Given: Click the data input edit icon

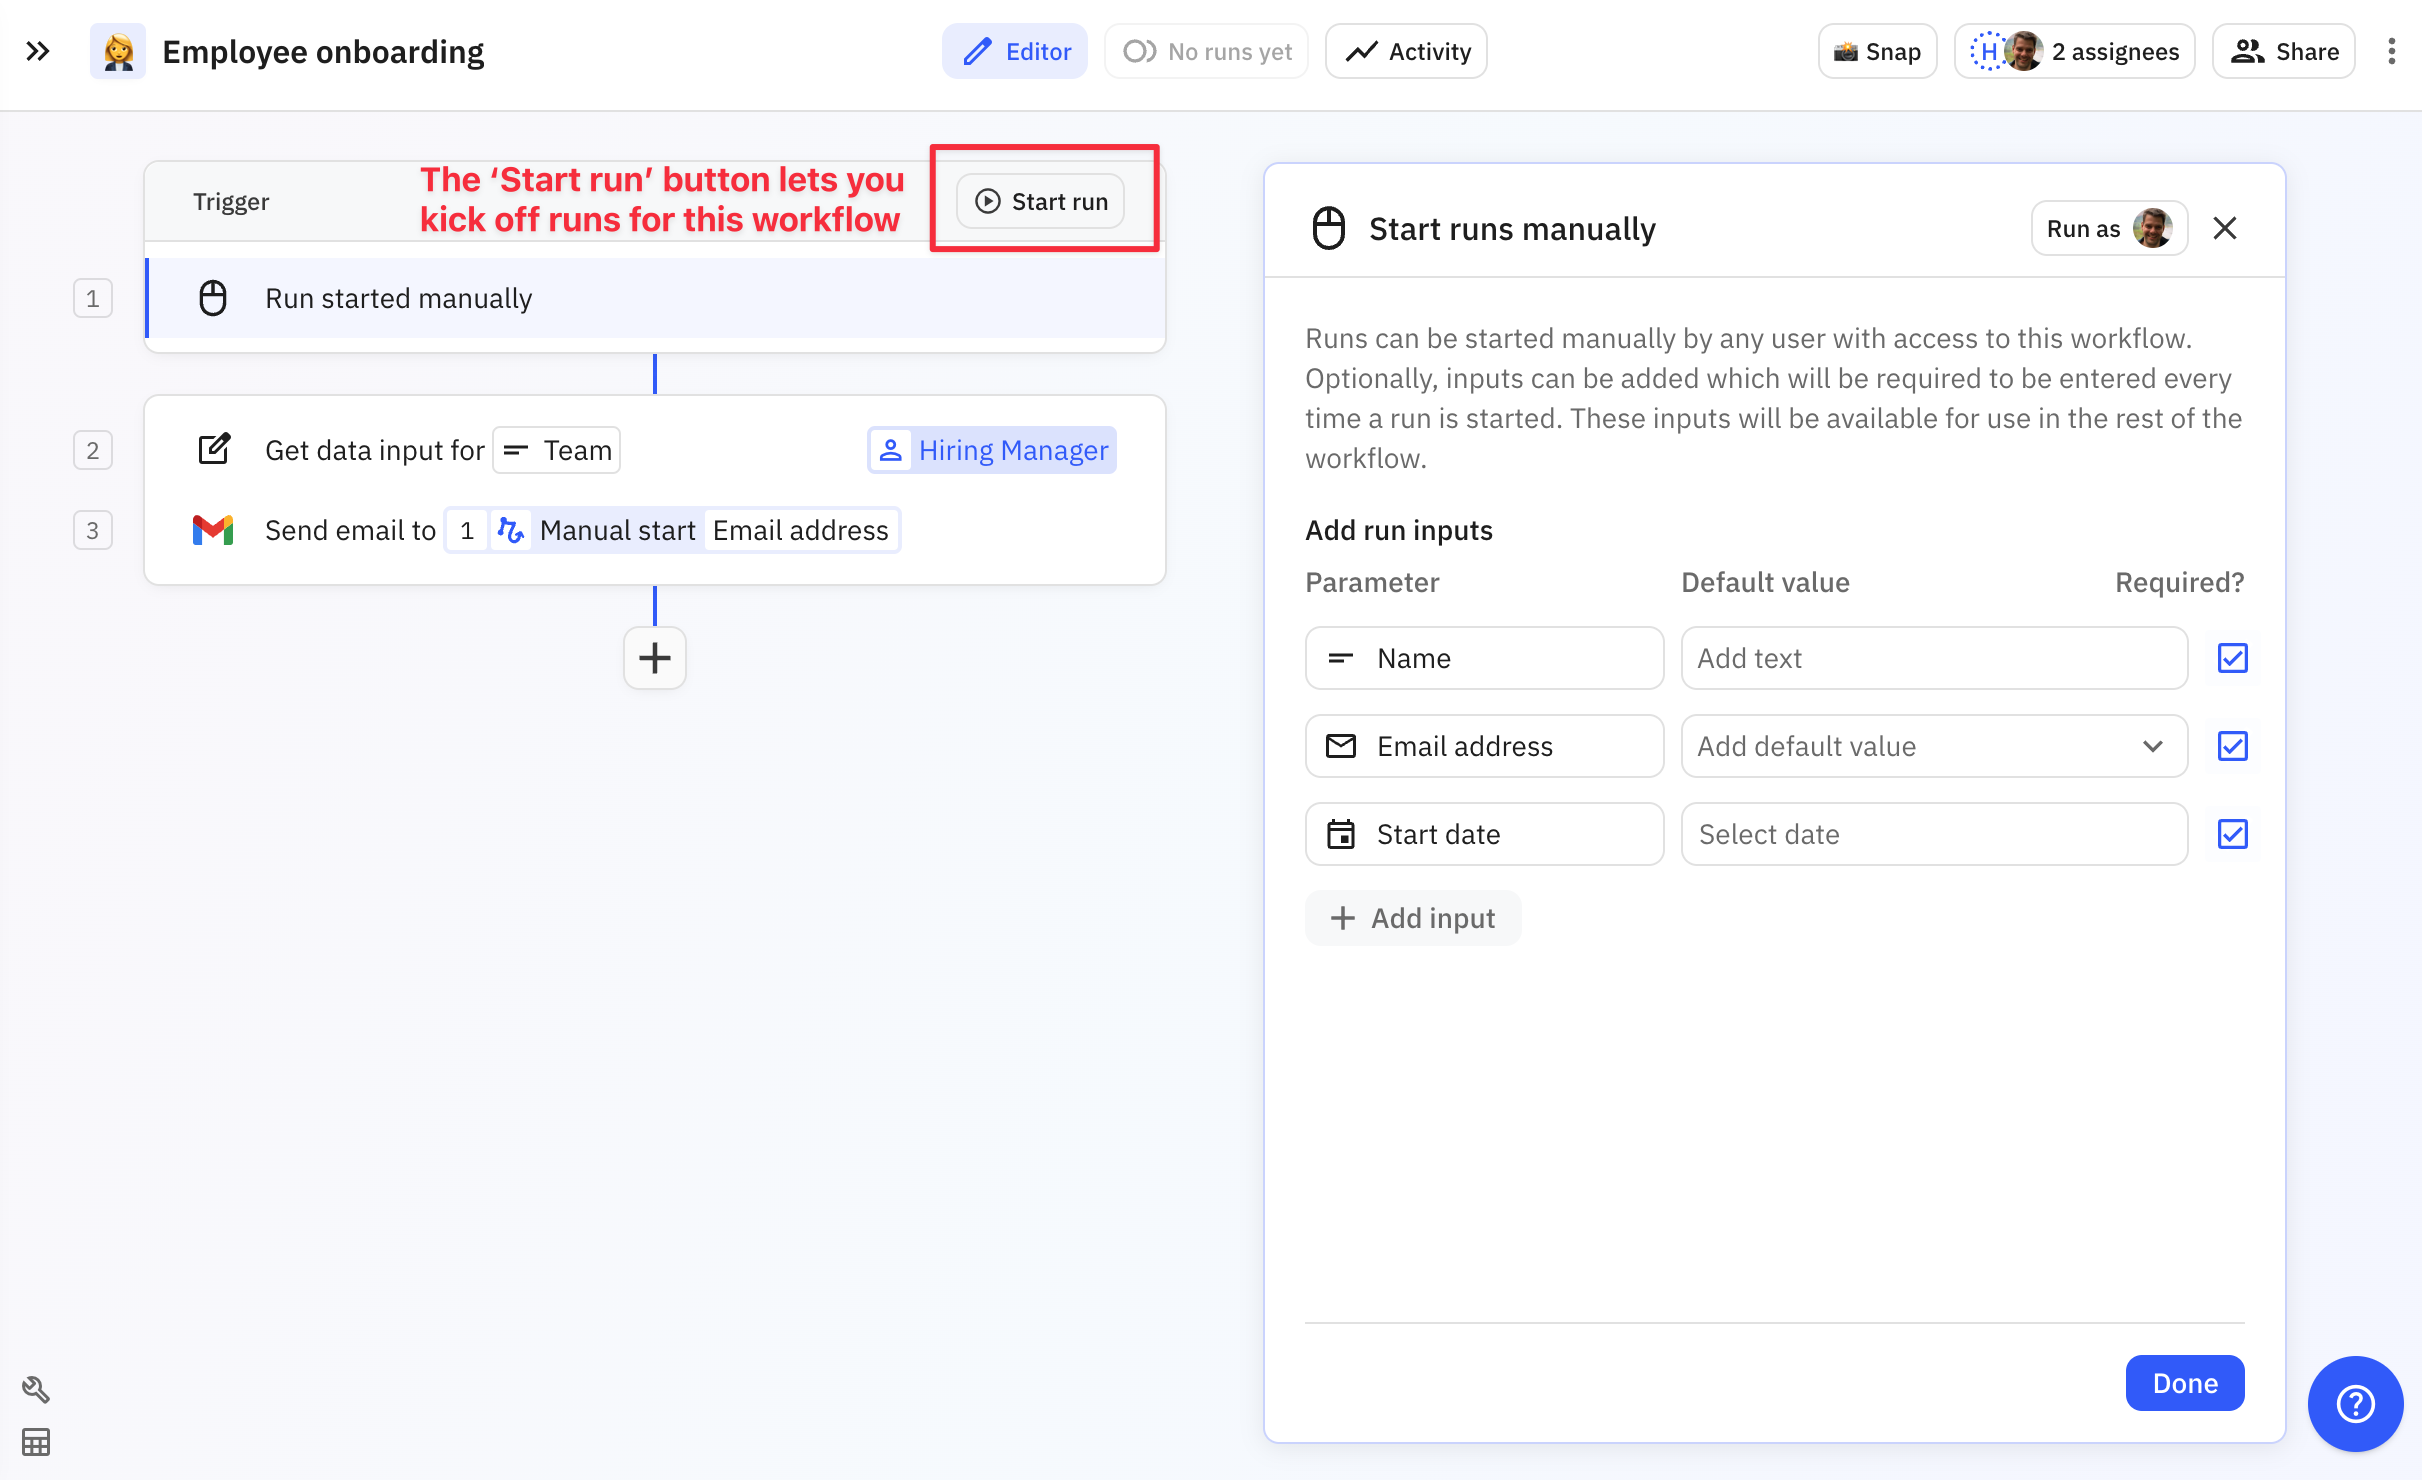Looking at the screenshot, I should pos(213,450).
